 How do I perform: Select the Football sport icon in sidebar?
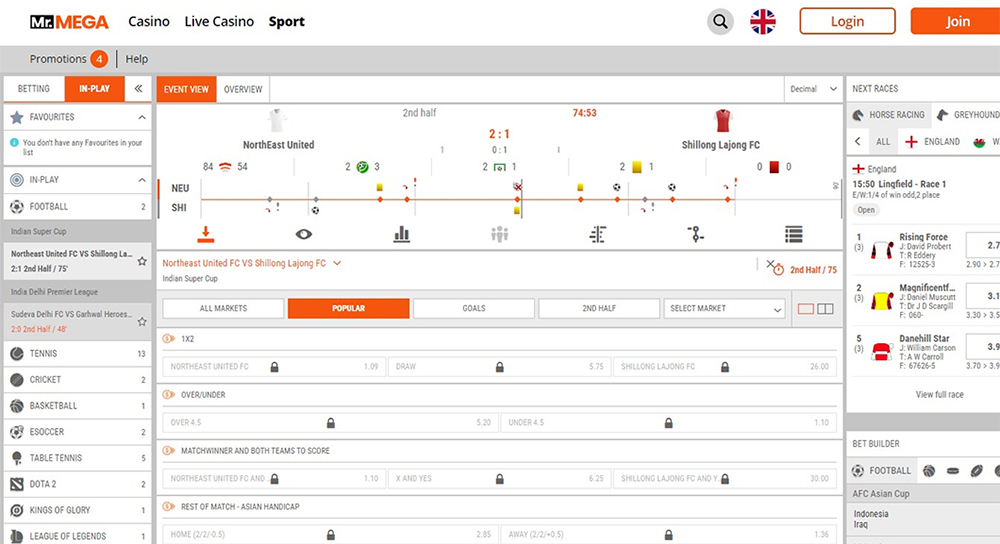tap(17, 207)
